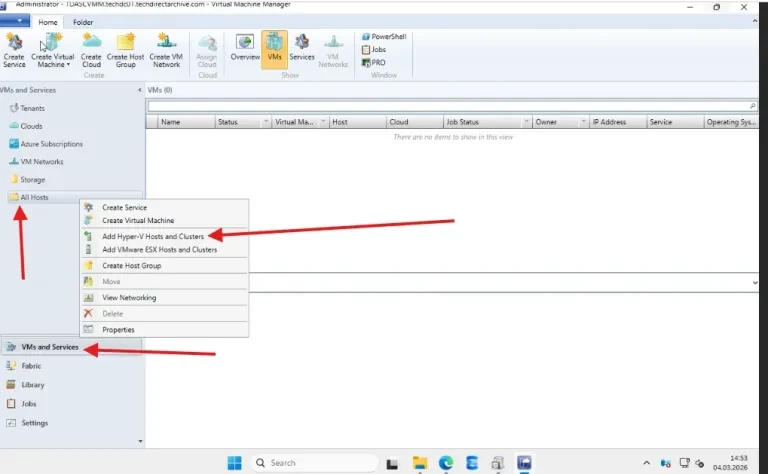Show the Services view
The height and width of the screenshot is (474, 768).
point(302,47)
